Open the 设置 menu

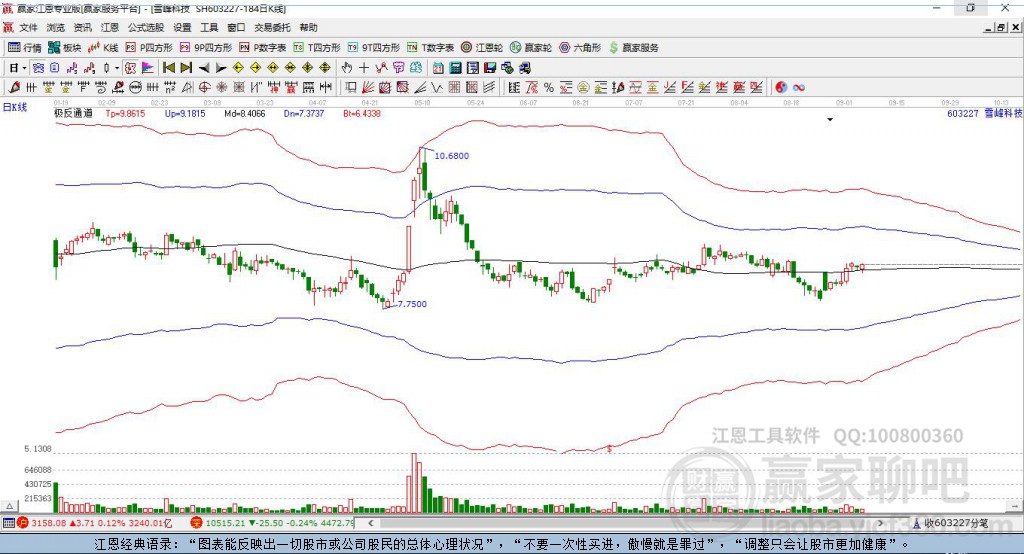[x=182, y=27]
